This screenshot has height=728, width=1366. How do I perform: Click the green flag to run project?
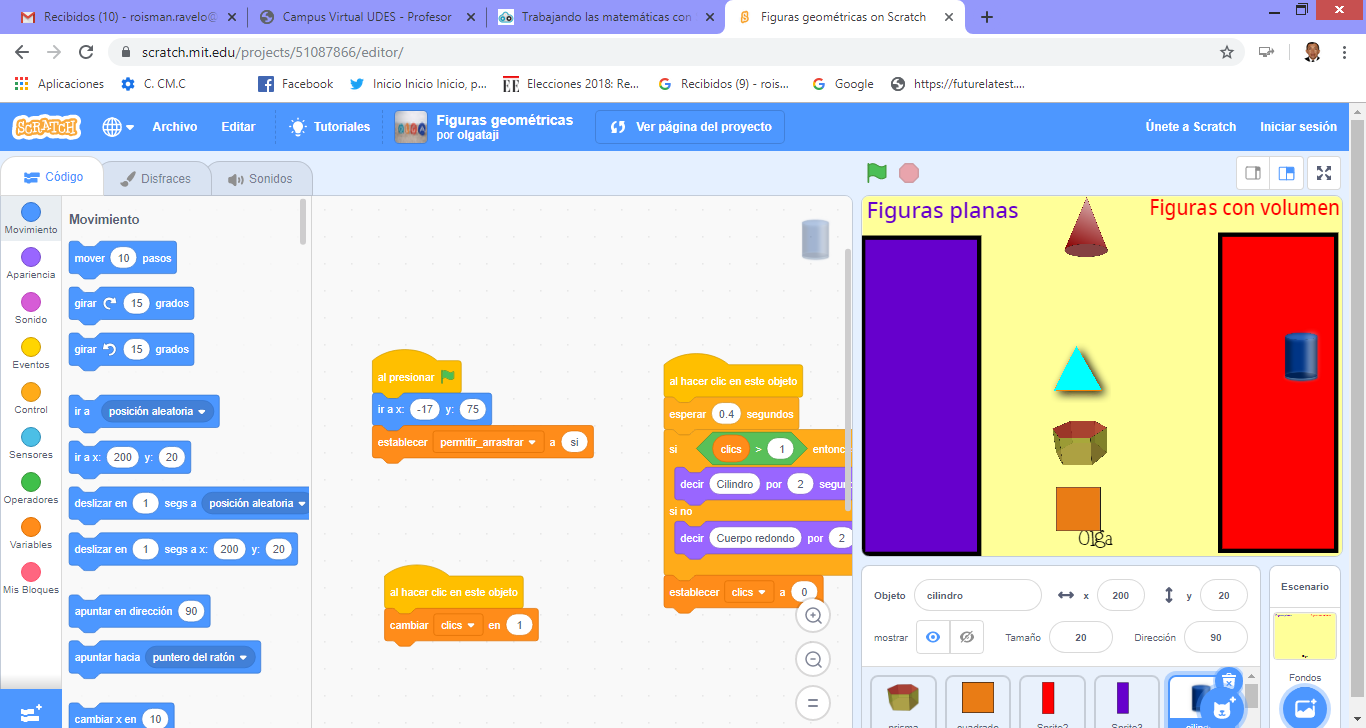pos(877,173)
